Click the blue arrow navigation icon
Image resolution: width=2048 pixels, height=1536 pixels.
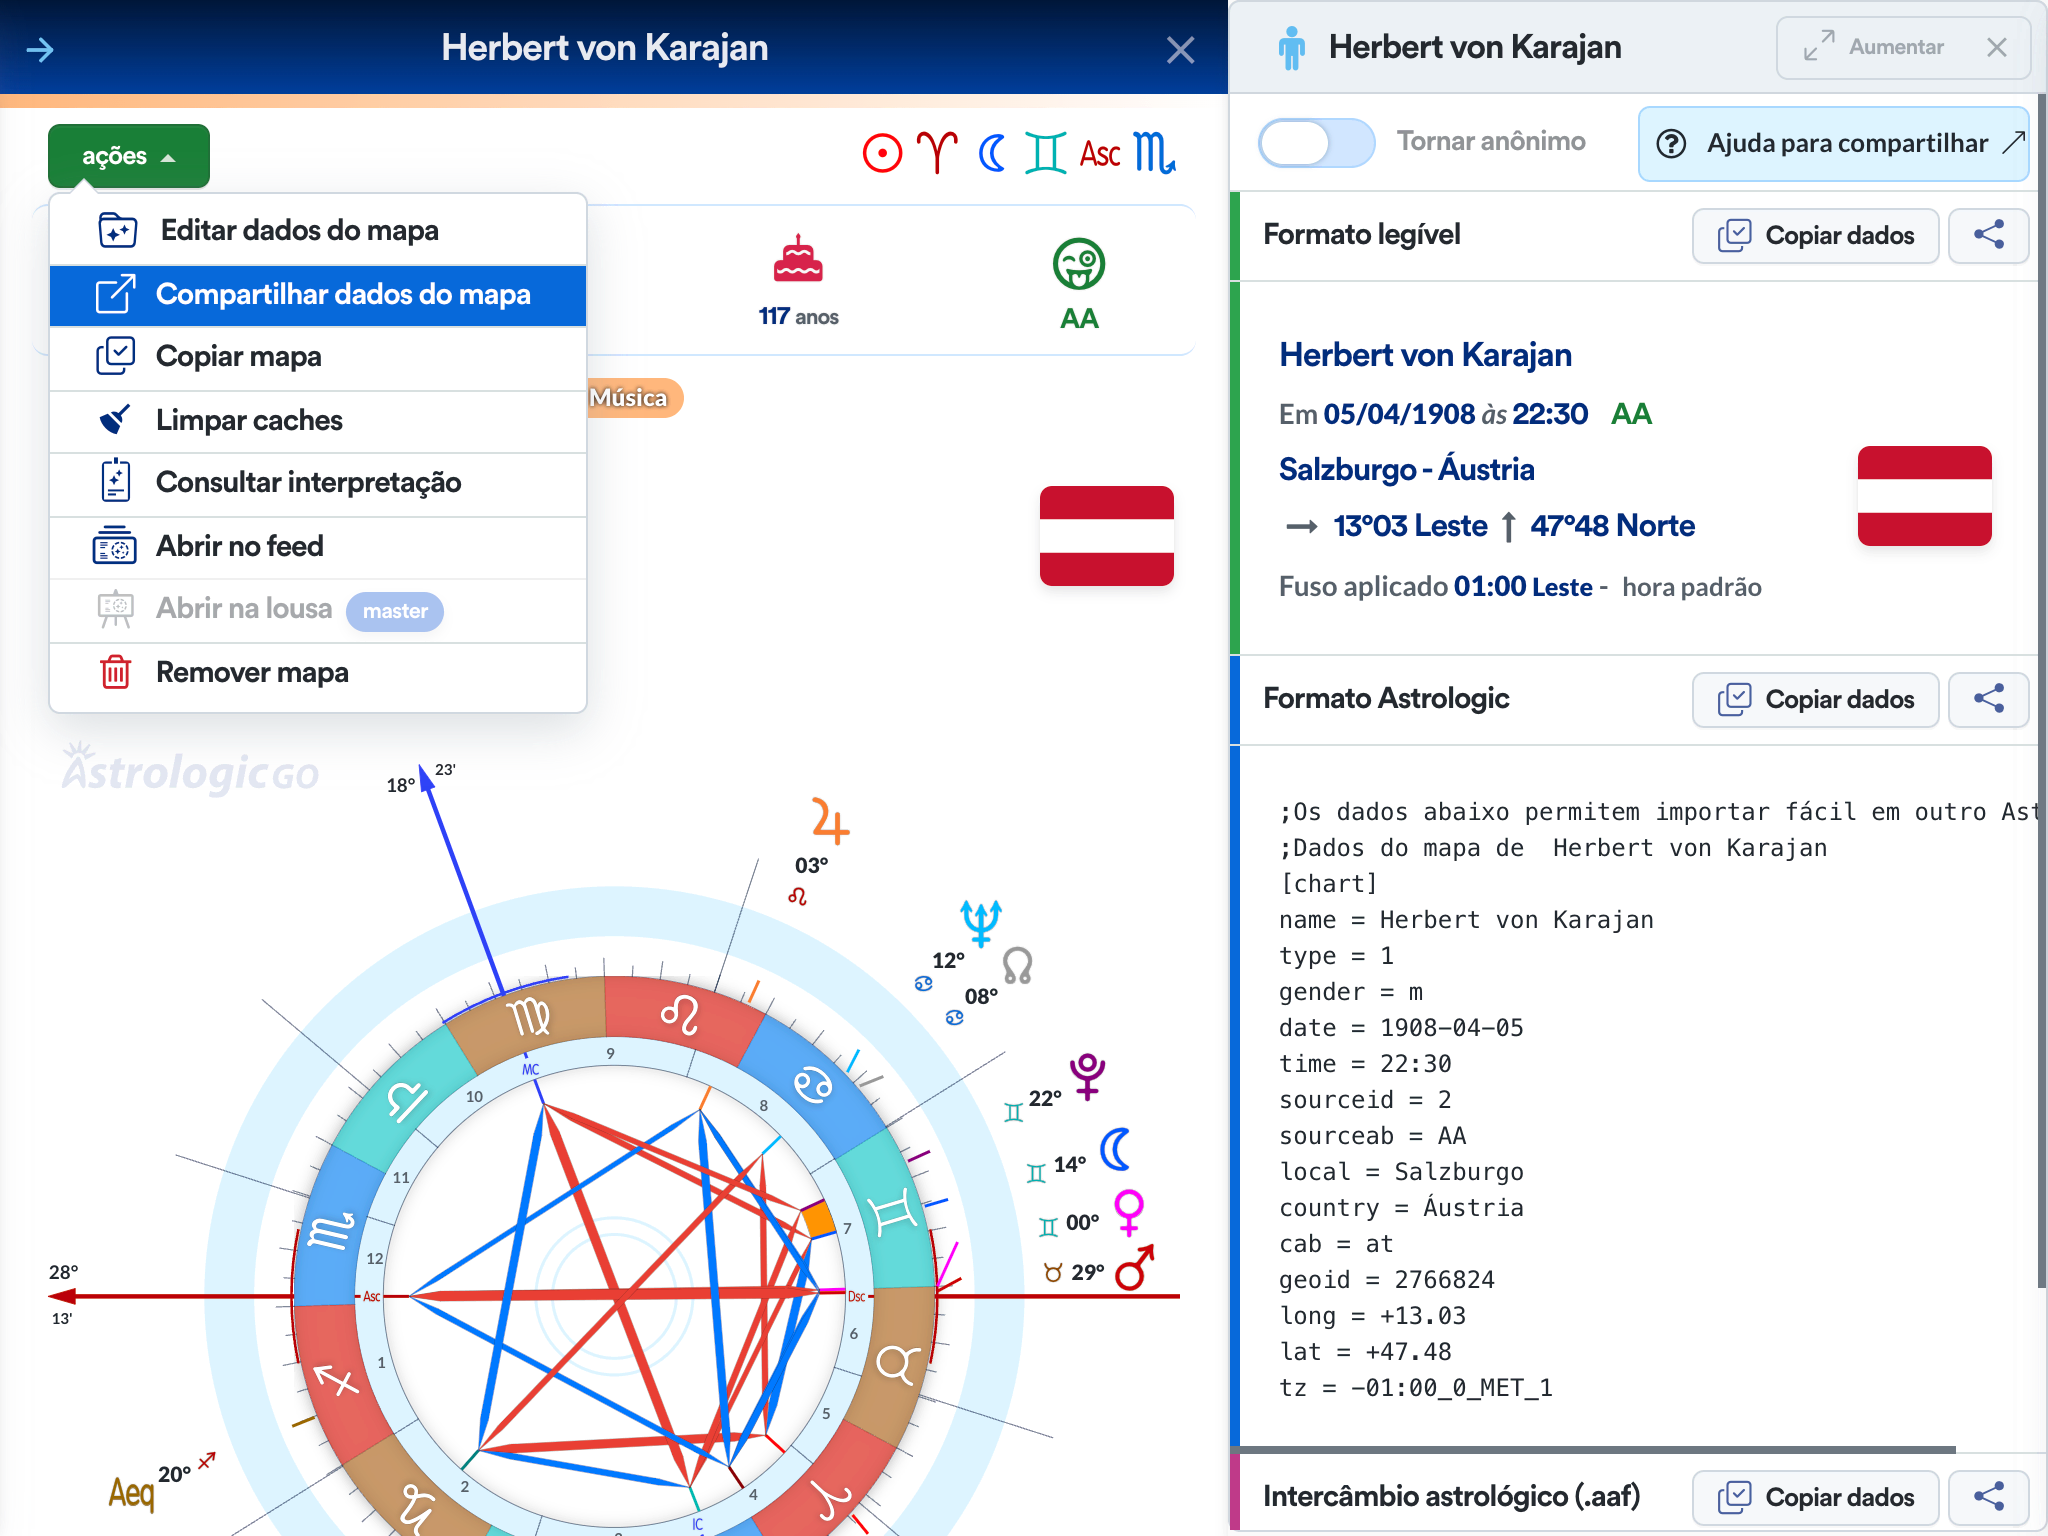coord(40,49)
